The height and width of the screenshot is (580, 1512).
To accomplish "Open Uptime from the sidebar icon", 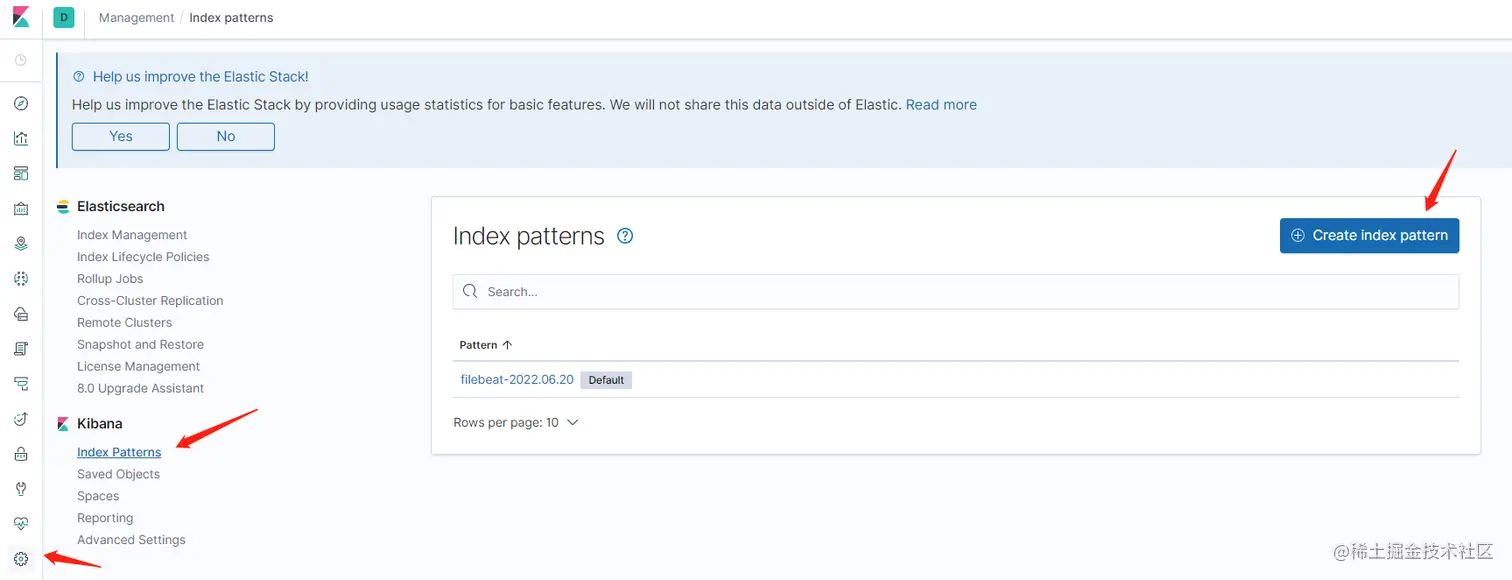I will pos(21,419).
